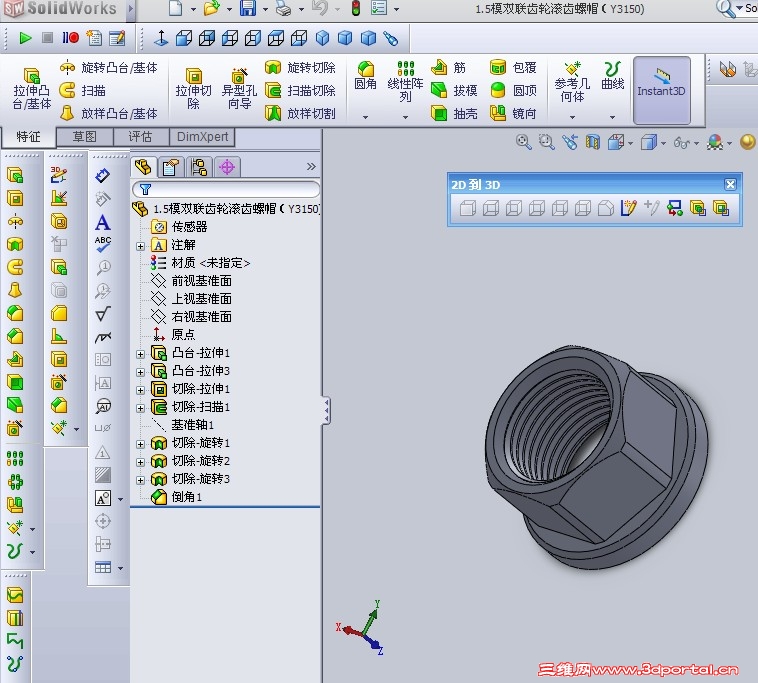The height and width of the screenshot is (683, 758).
Task: Open the 异型孔向导 hole wizard
Action: [239, 88]
